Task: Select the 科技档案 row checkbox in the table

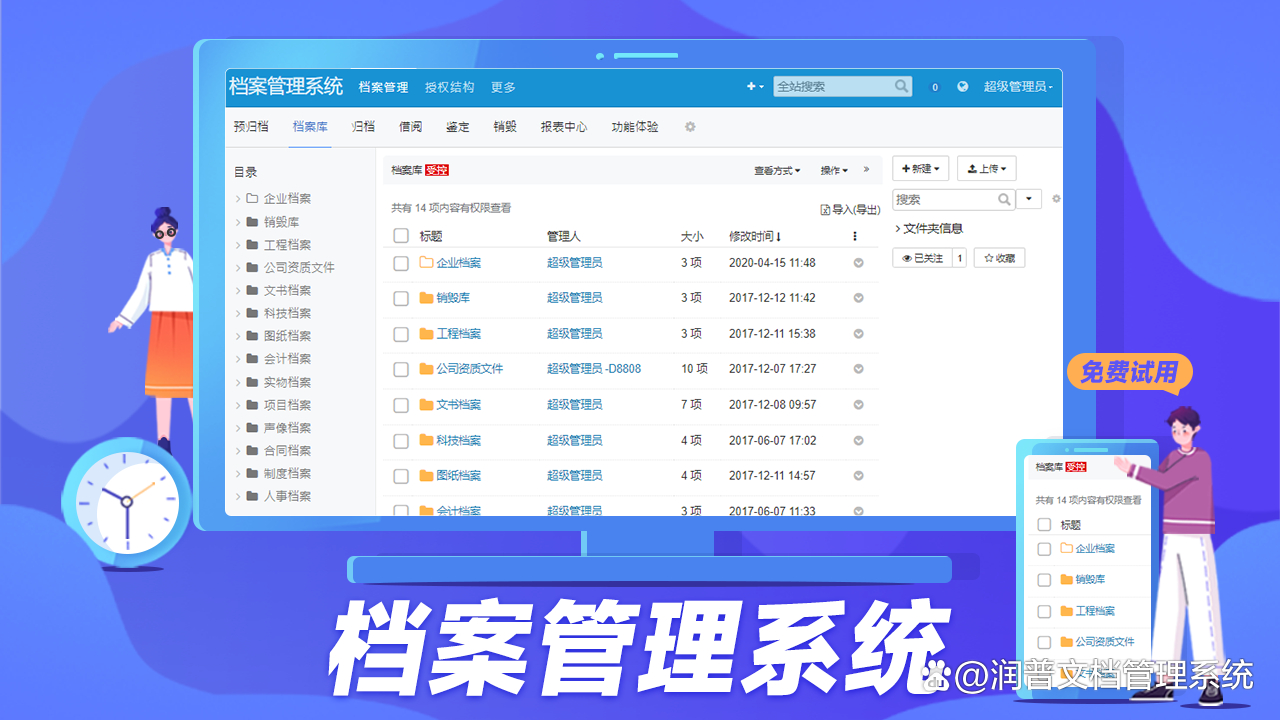Action: coord(401,441)
